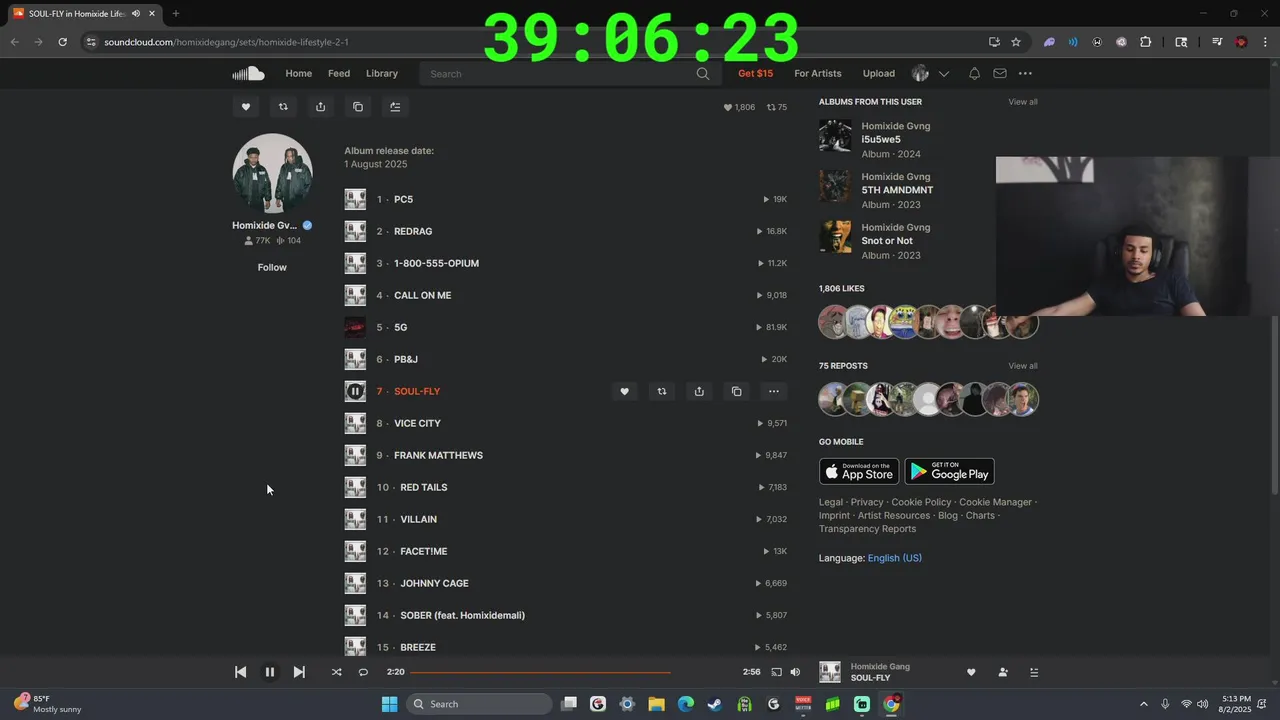Open the 5TH AMNDMNT album
The image size is (1280, 720).
tap(897, 190)
